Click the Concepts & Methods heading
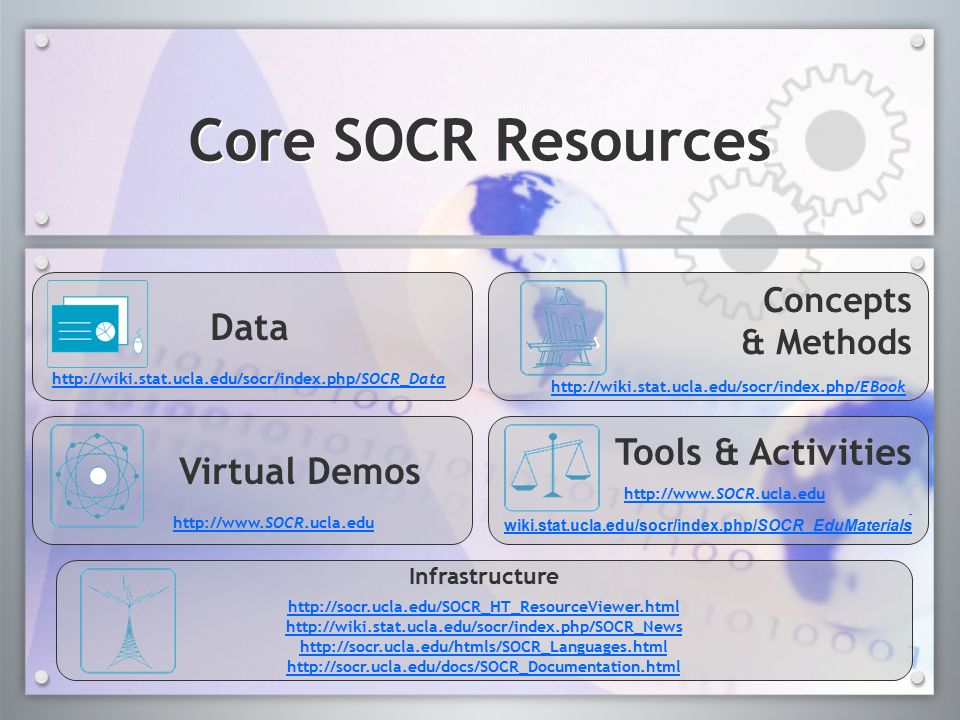960x720 pixels. [x=827, y=321]
